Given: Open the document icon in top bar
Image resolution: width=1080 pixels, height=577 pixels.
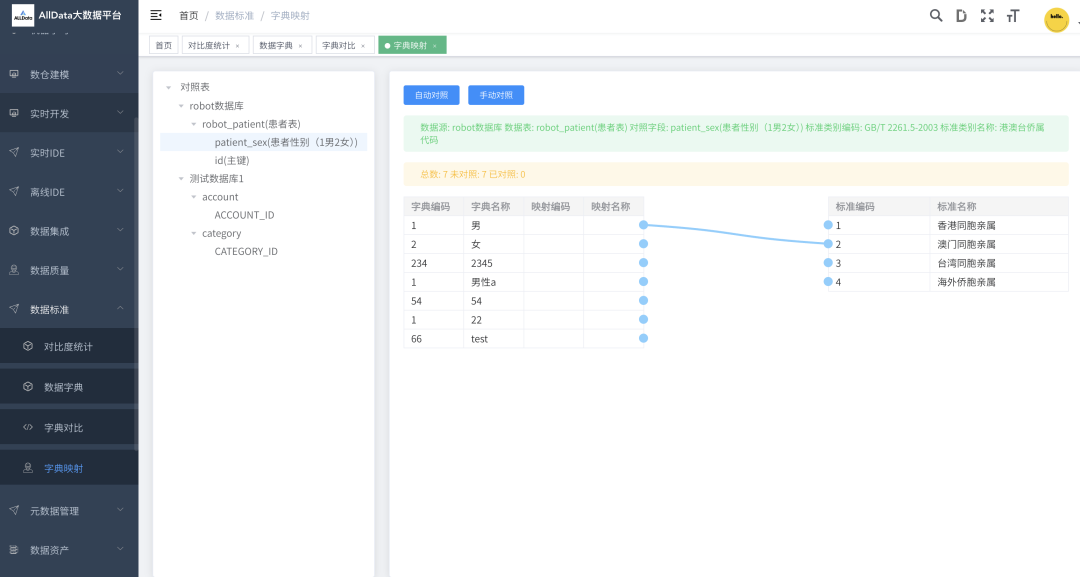Looking at the screenshot, I should [961, 15].
